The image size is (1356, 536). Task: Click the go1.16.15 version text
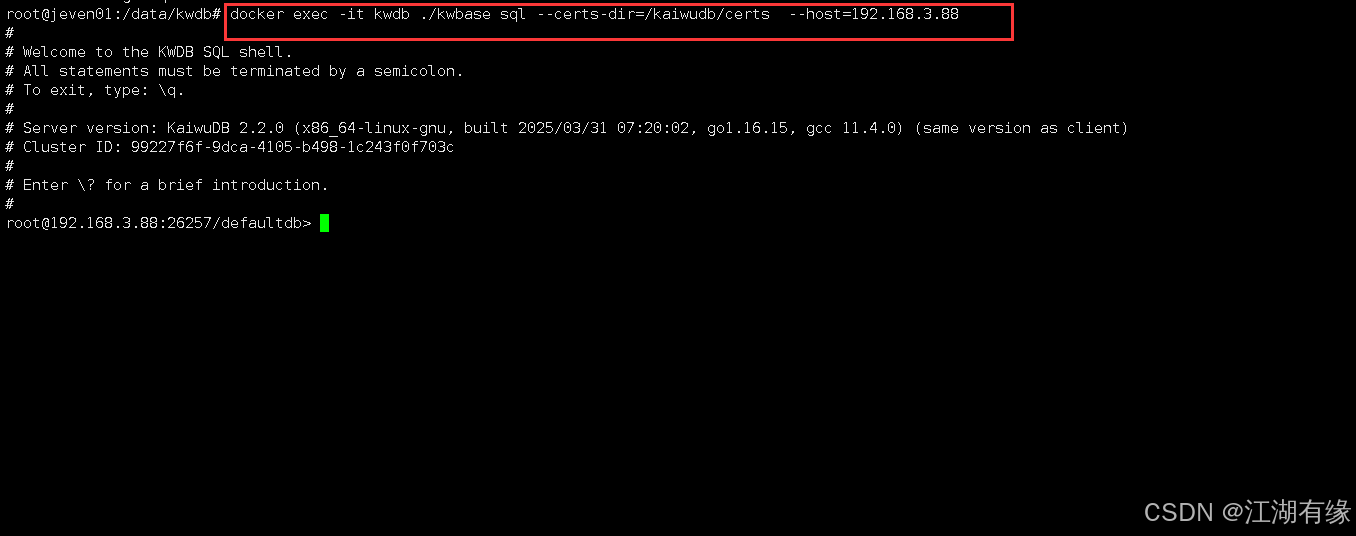(747, 128)
